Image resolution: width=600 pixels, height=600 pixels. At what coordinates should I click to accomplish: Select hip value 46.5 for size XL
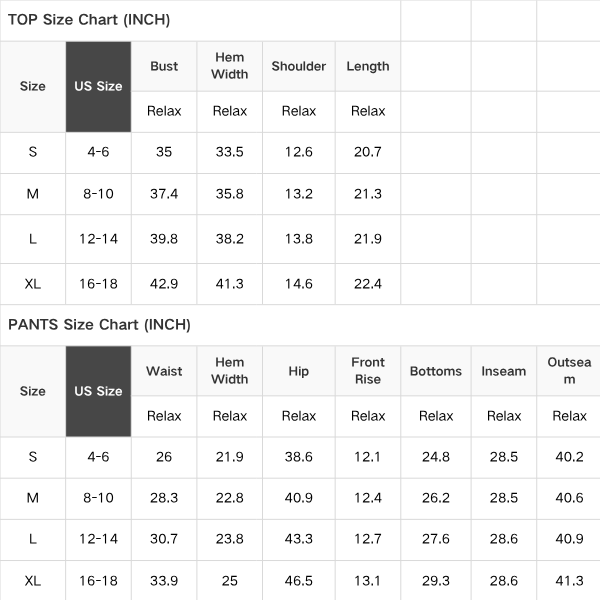[299, 581]
